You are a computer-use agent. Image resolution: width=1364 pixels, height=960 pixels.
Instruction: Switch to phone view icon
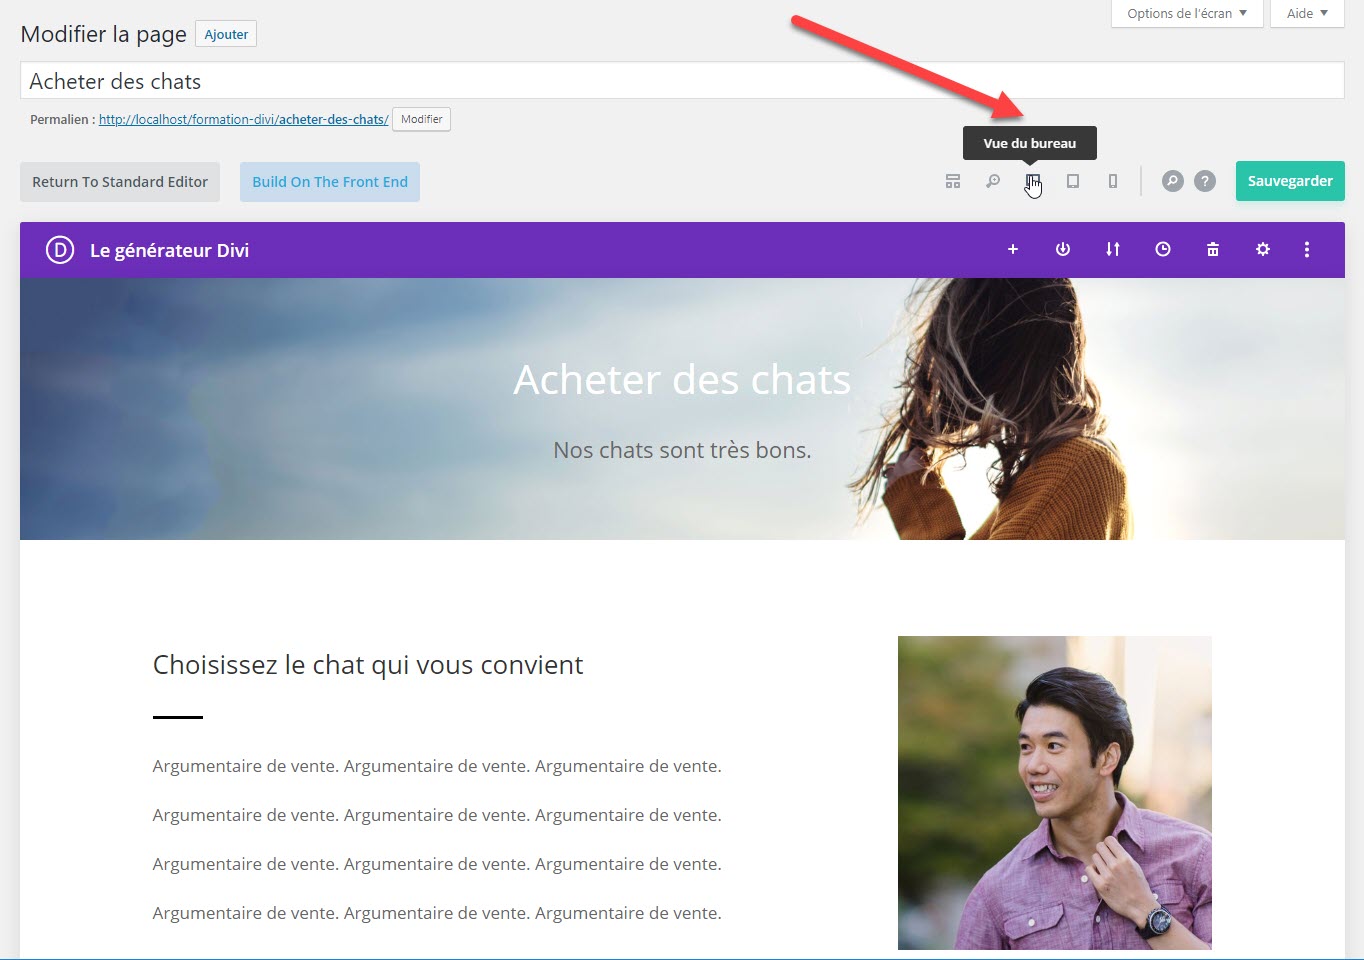(1113, 181)
